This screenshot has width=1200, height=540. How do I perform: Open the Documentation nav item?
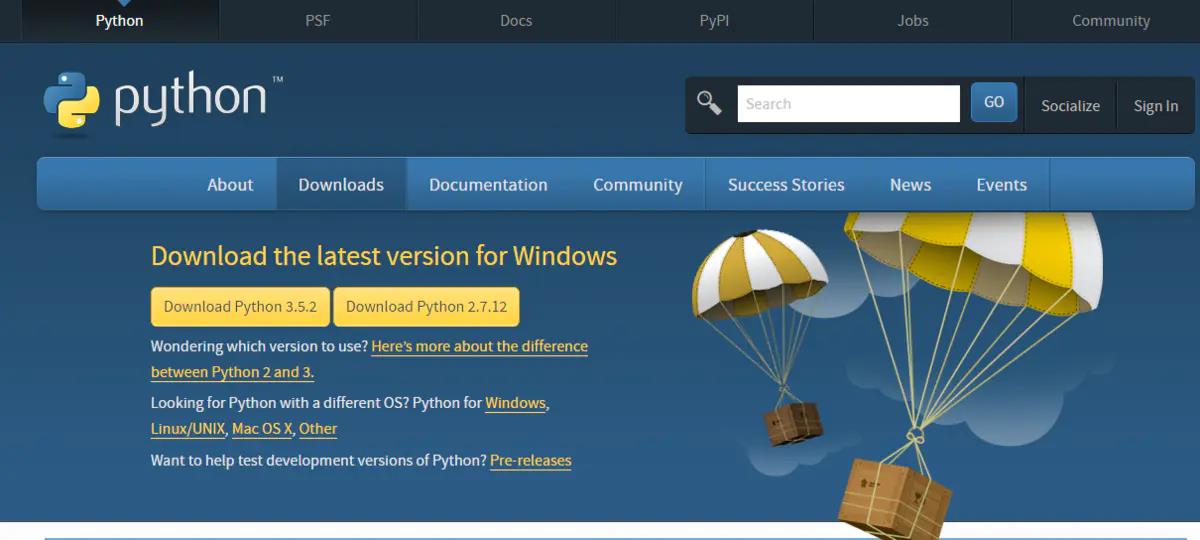point(488,185)
